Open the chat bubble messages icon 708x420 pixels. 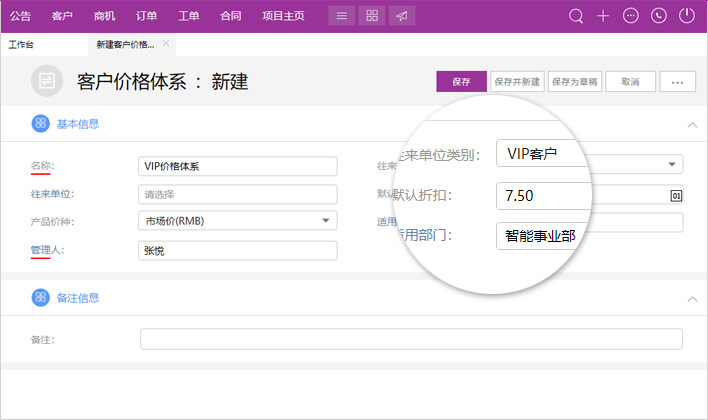630,16
